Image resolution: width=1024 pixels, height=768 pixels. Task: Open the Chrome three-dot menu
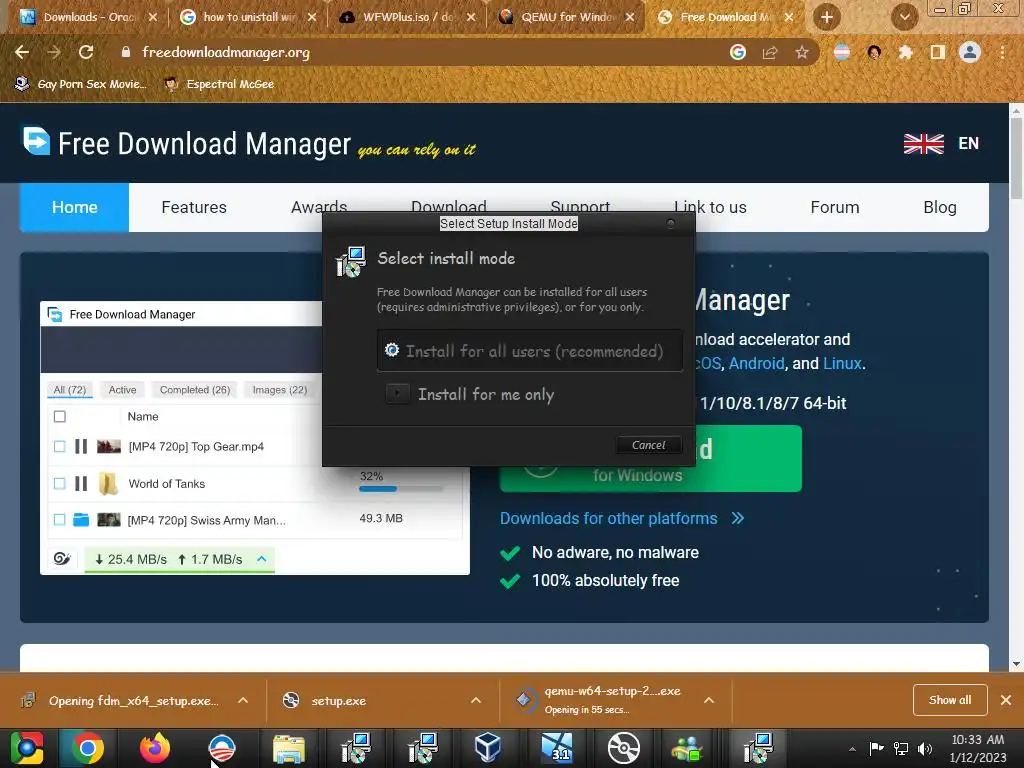coord(1002,52)
